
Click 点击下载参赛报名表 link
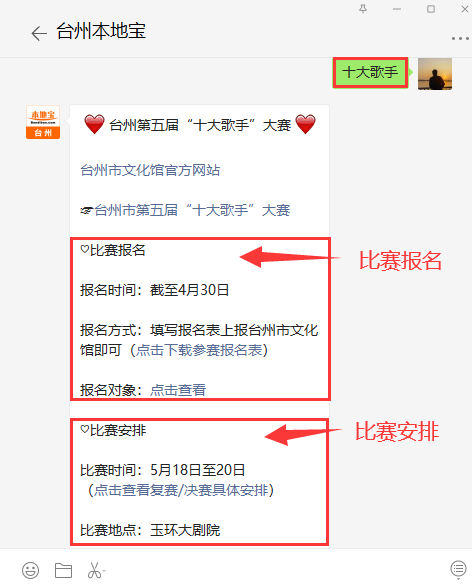tap(199, 350)
